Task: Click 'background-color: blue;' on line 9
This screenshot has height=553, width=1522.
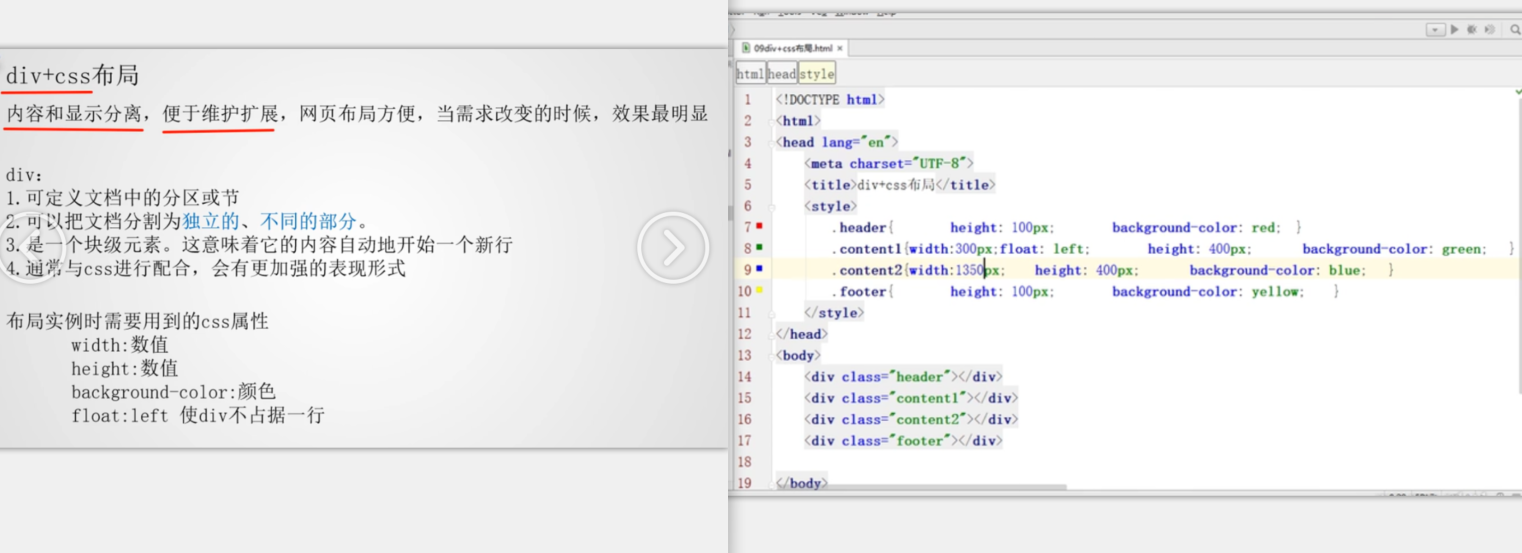Action: click(1277, 270)
